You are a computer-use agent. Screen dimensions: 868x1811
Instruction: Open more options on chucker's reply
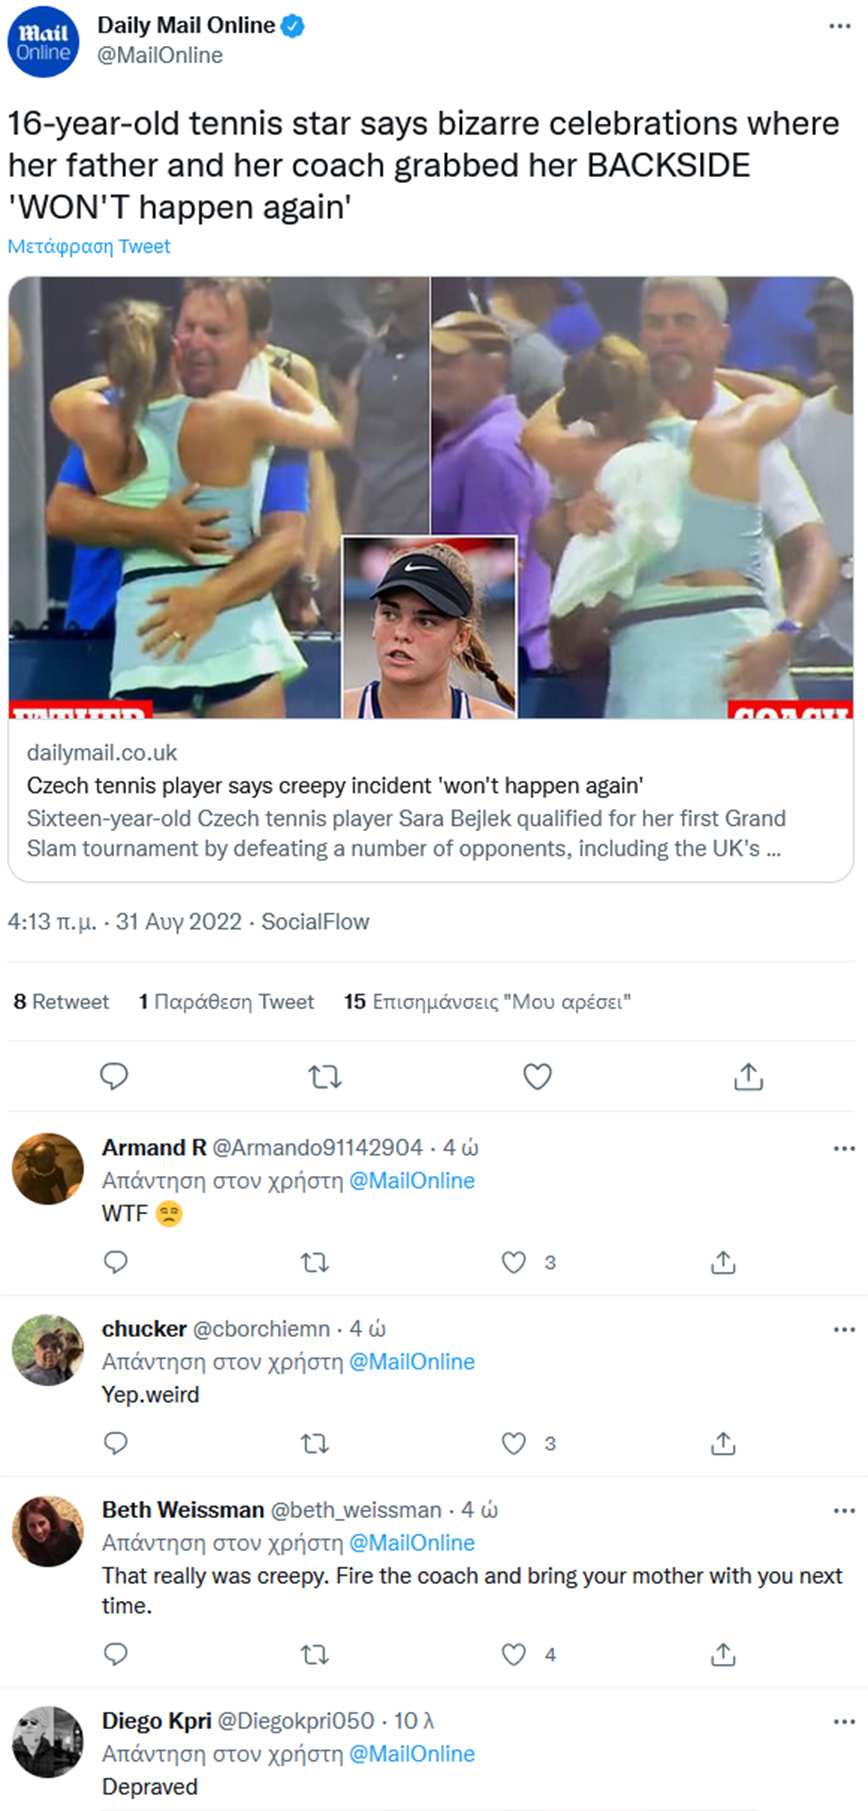(x=844, y=1329)
